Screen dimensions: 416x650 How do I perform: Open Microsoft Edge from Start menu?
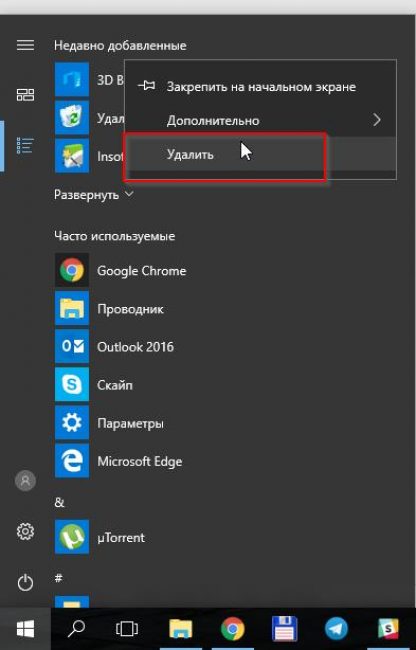(x=119, y=461)
